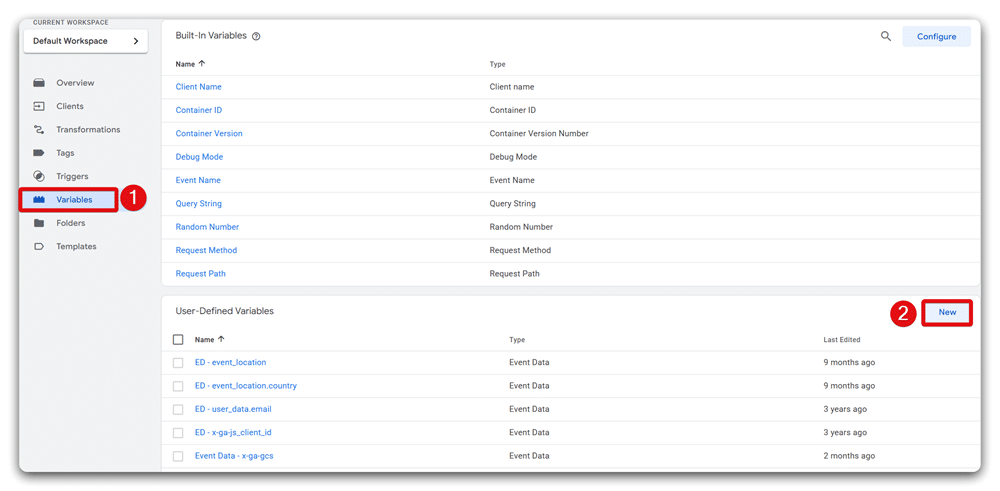1000x491 pixels.
Task: Click the Overview briefcase icon
Action: point(39,83)
